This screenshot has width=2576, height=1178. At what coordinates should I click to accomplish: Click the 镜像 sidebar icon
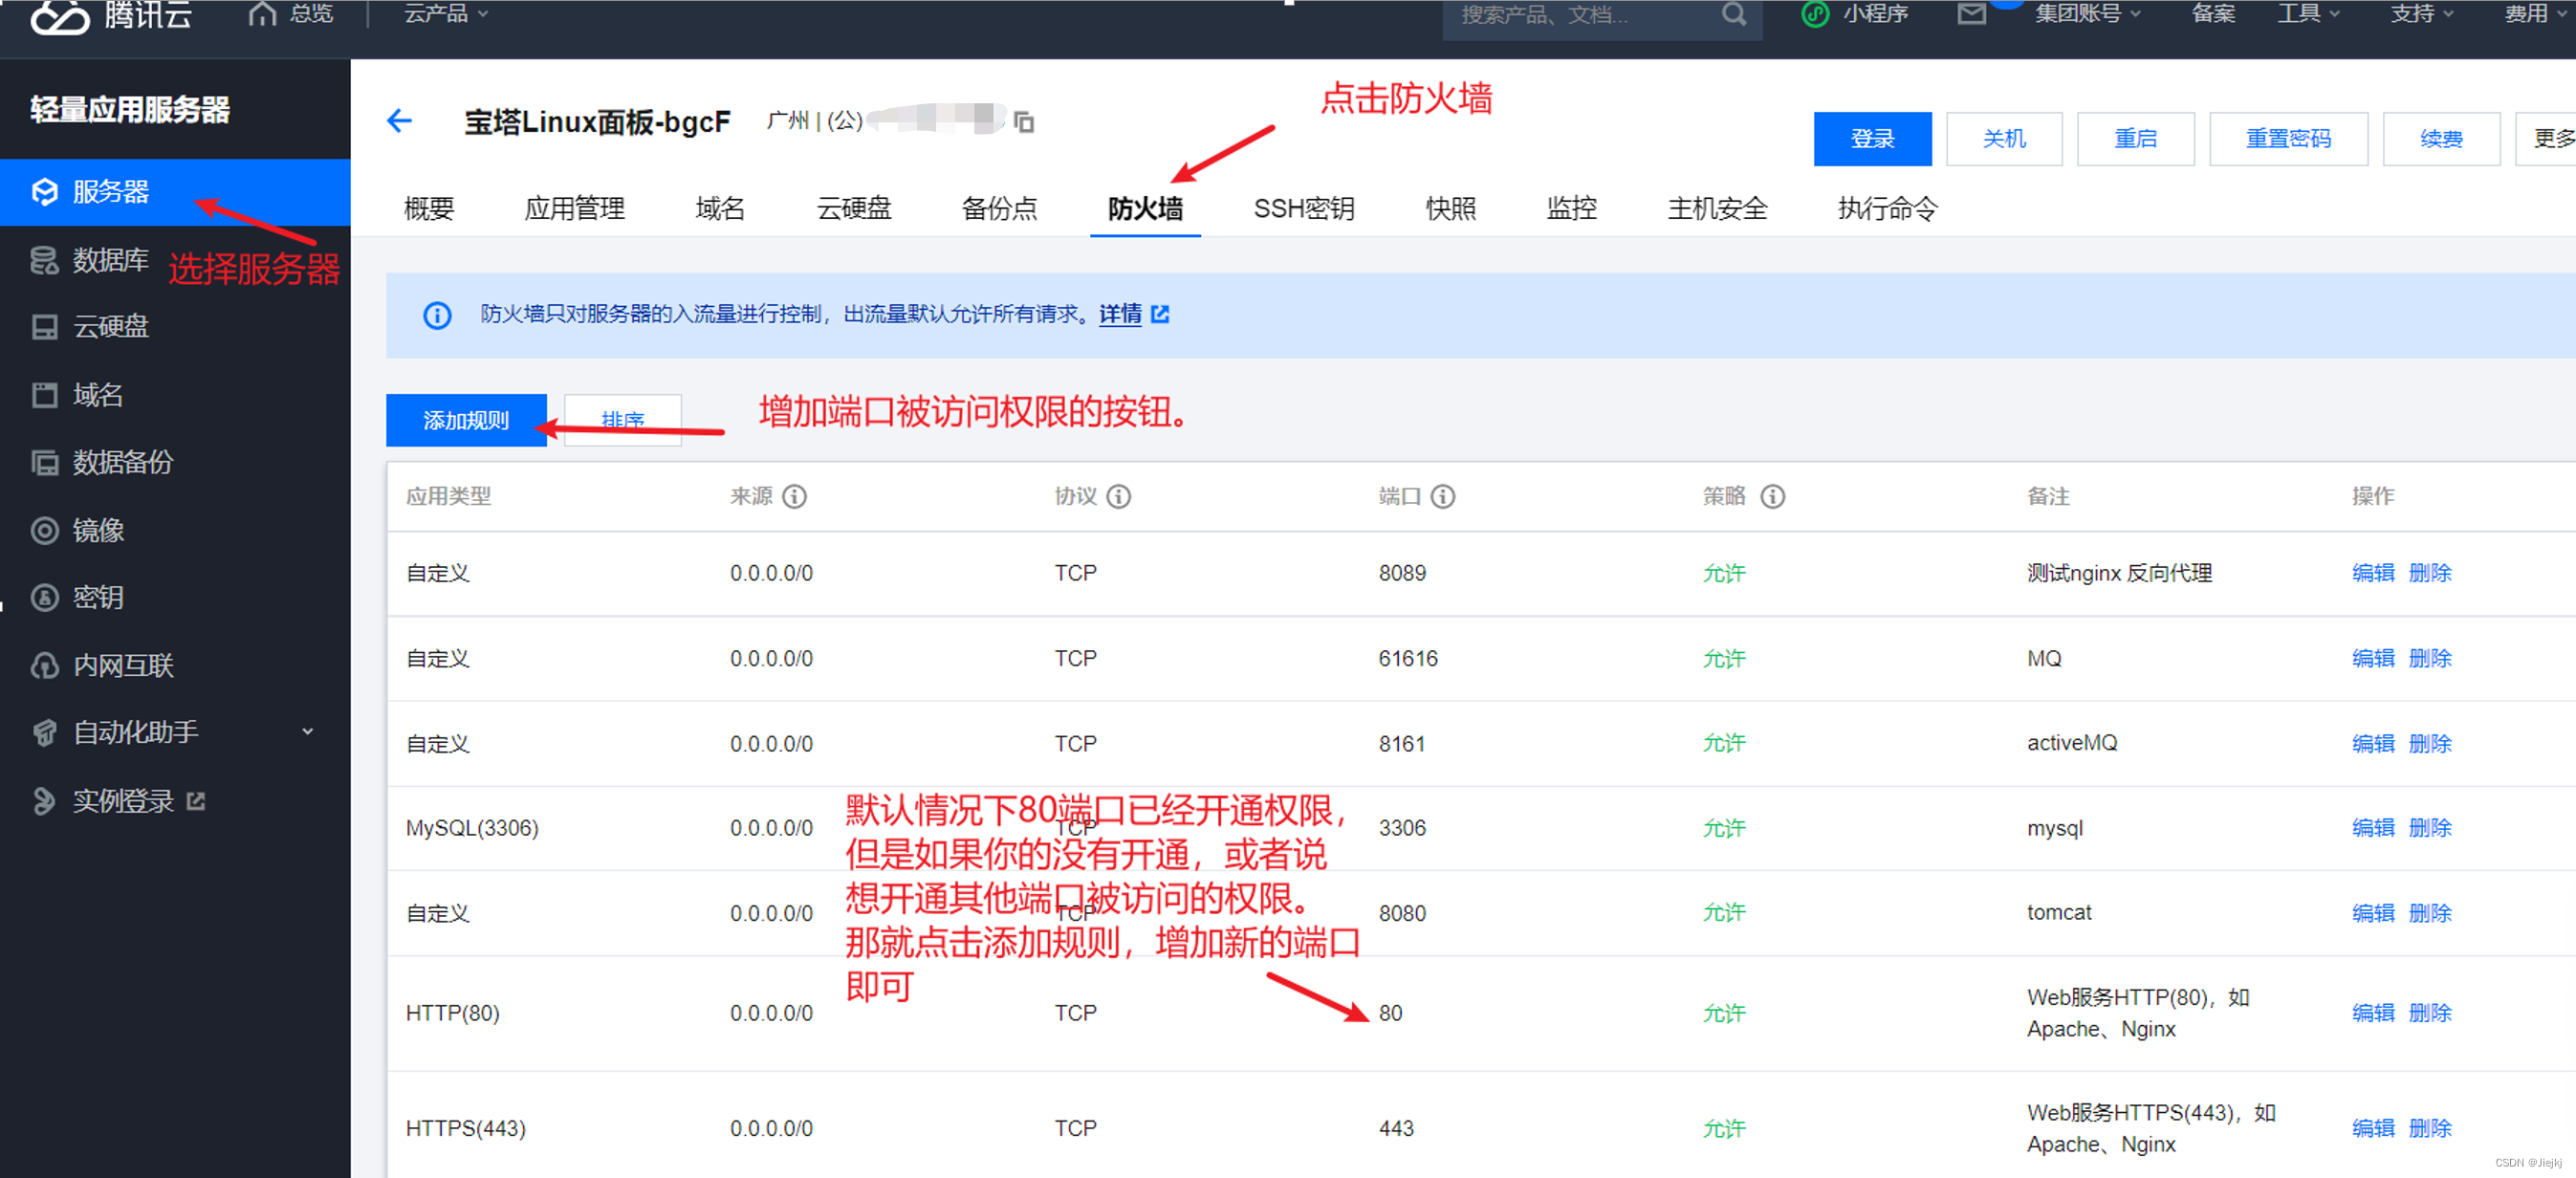click(x=45, y=530)
